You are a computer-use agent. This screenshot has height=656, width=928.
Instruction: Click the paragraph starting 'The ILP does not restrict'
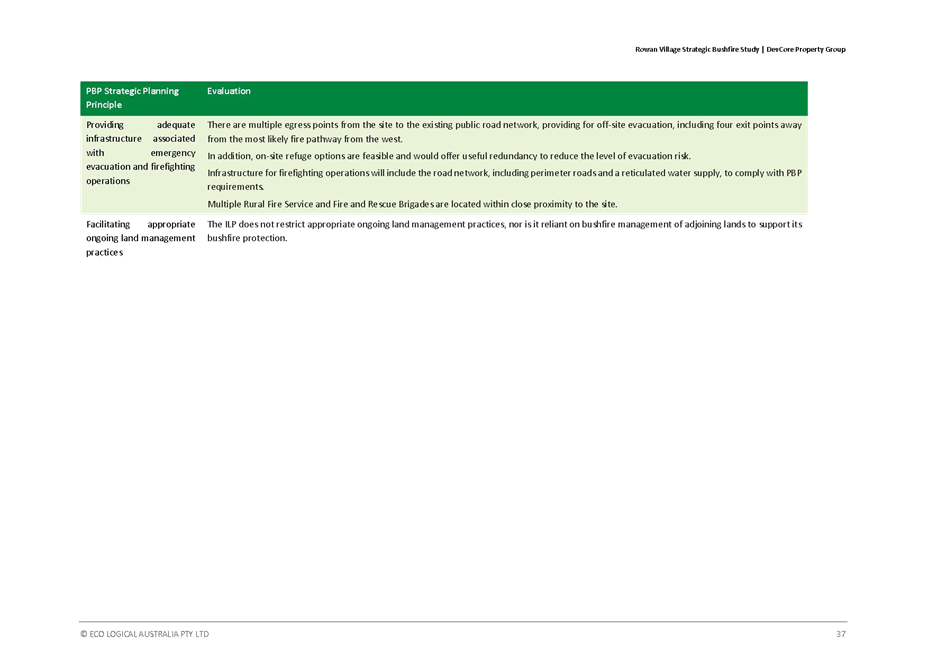tap(504, 231)
